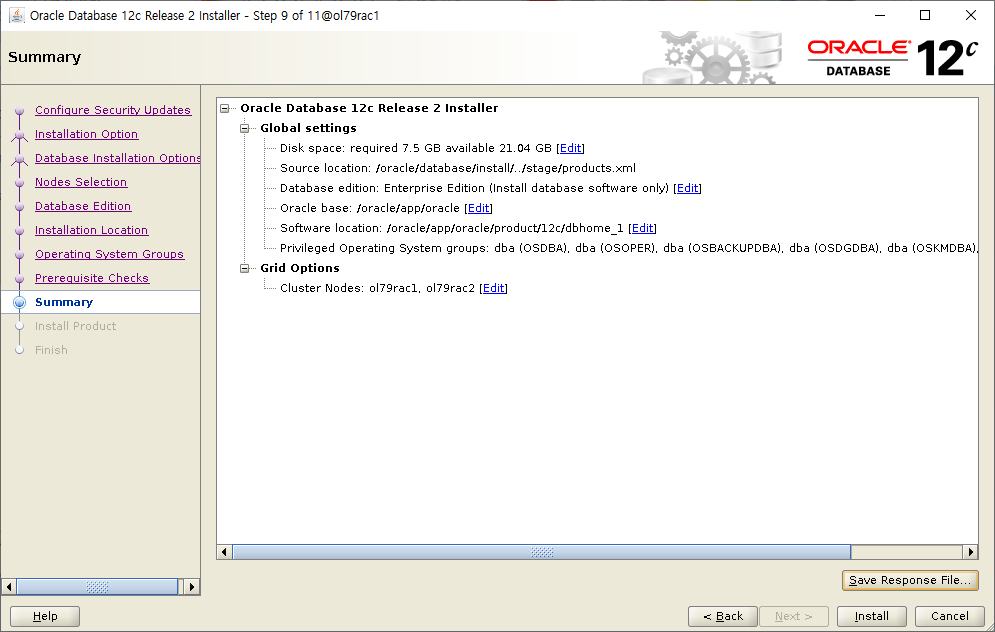
Task: Collapse the Global settings tree node
Action: (244, 128)
